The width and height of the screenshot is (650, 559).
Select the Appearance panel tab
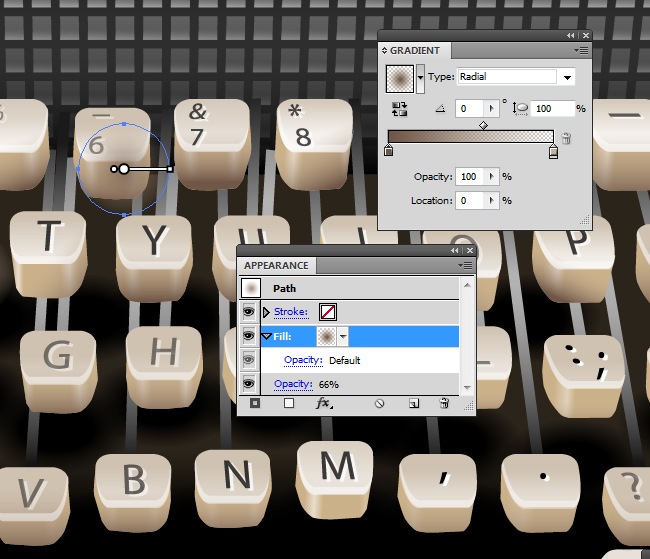[x=277, y=266]
